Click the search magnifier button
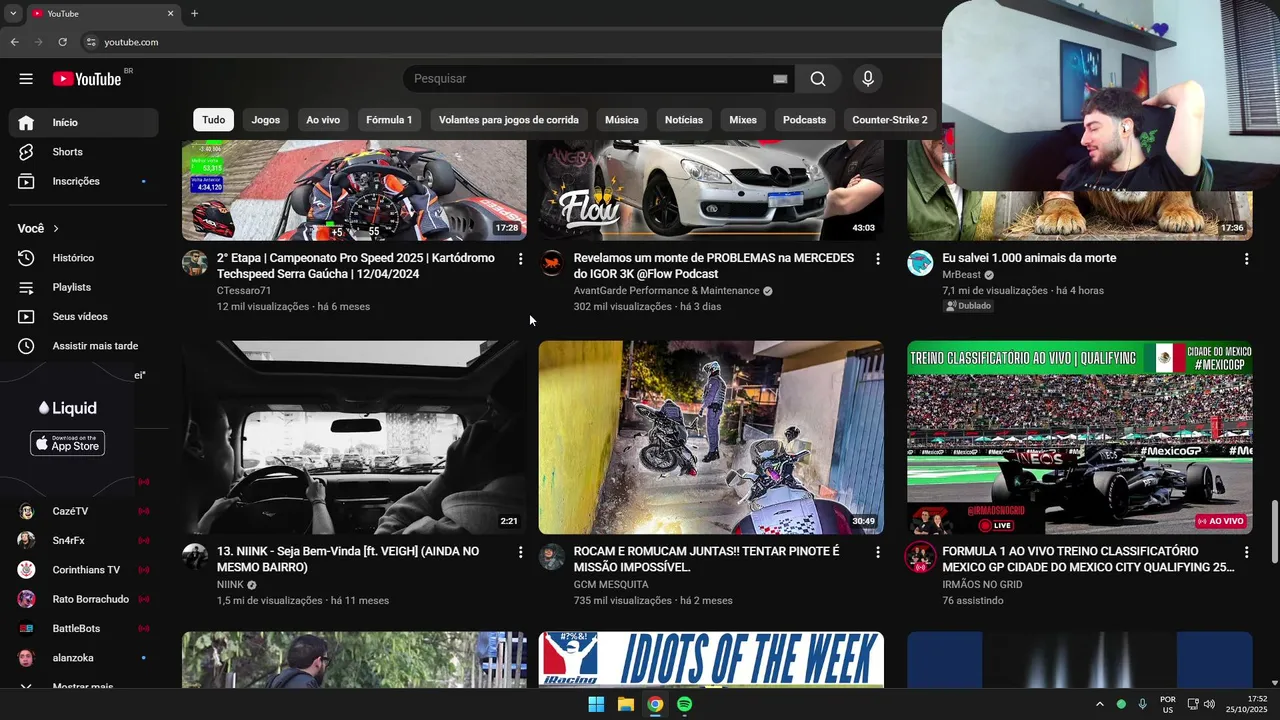The height and width of the screenshot is (720, 1280). [818, 79]
